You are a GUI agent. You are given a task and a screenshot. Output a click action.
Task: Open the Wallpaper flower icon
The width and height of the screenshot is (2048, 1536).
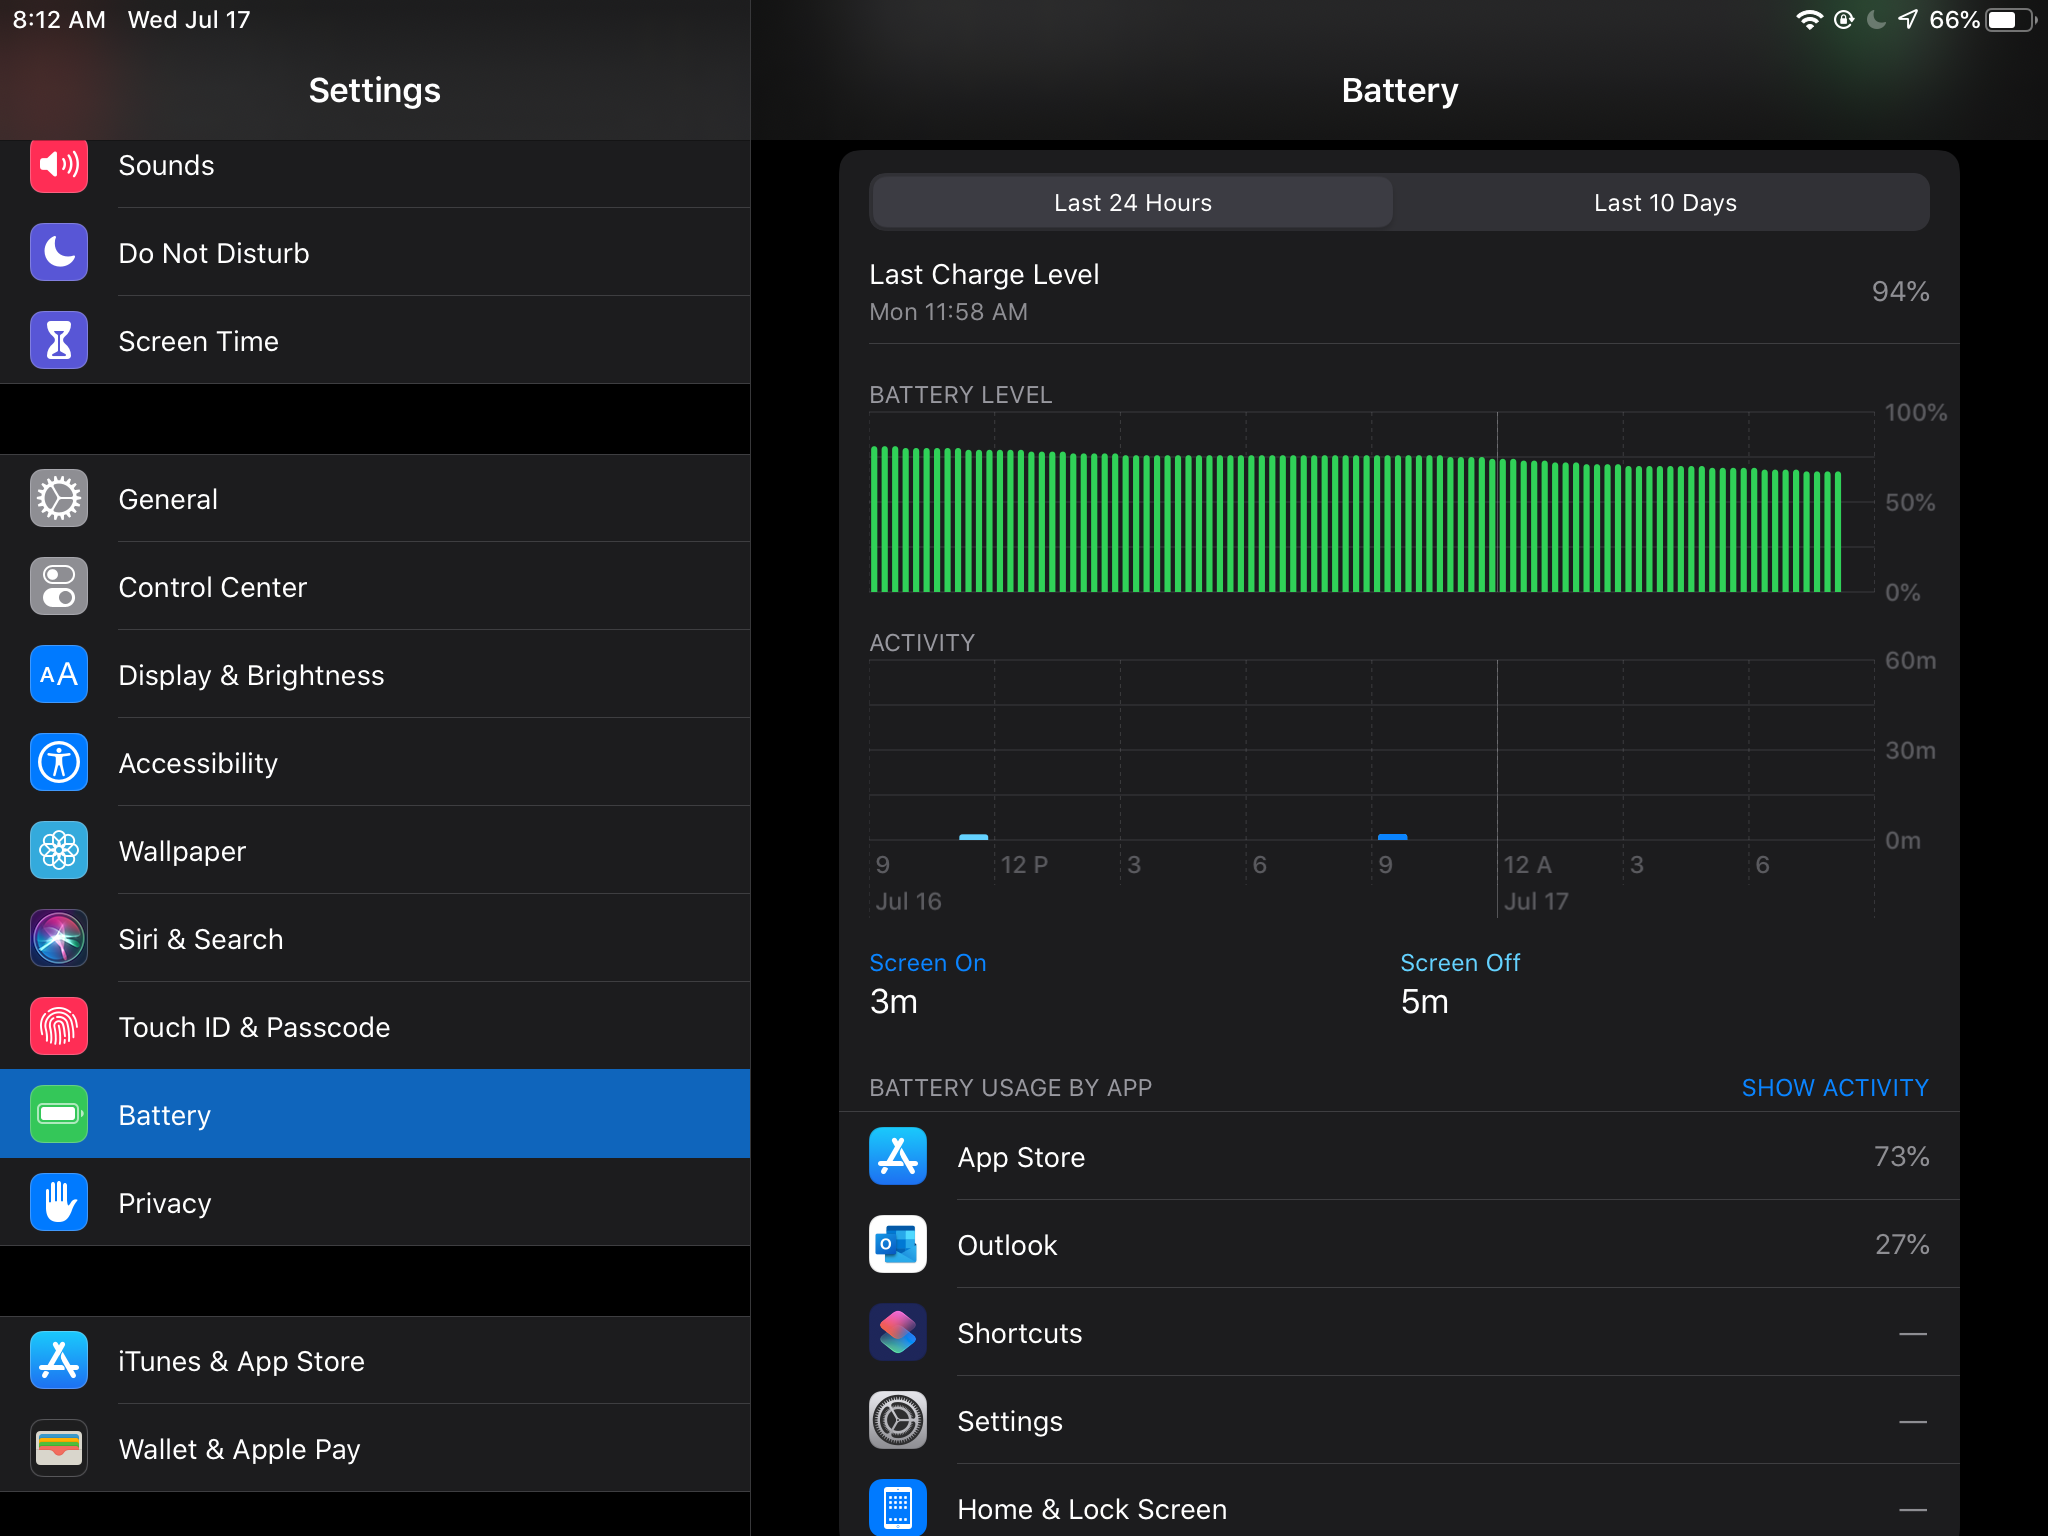click(x=59, y=851)
